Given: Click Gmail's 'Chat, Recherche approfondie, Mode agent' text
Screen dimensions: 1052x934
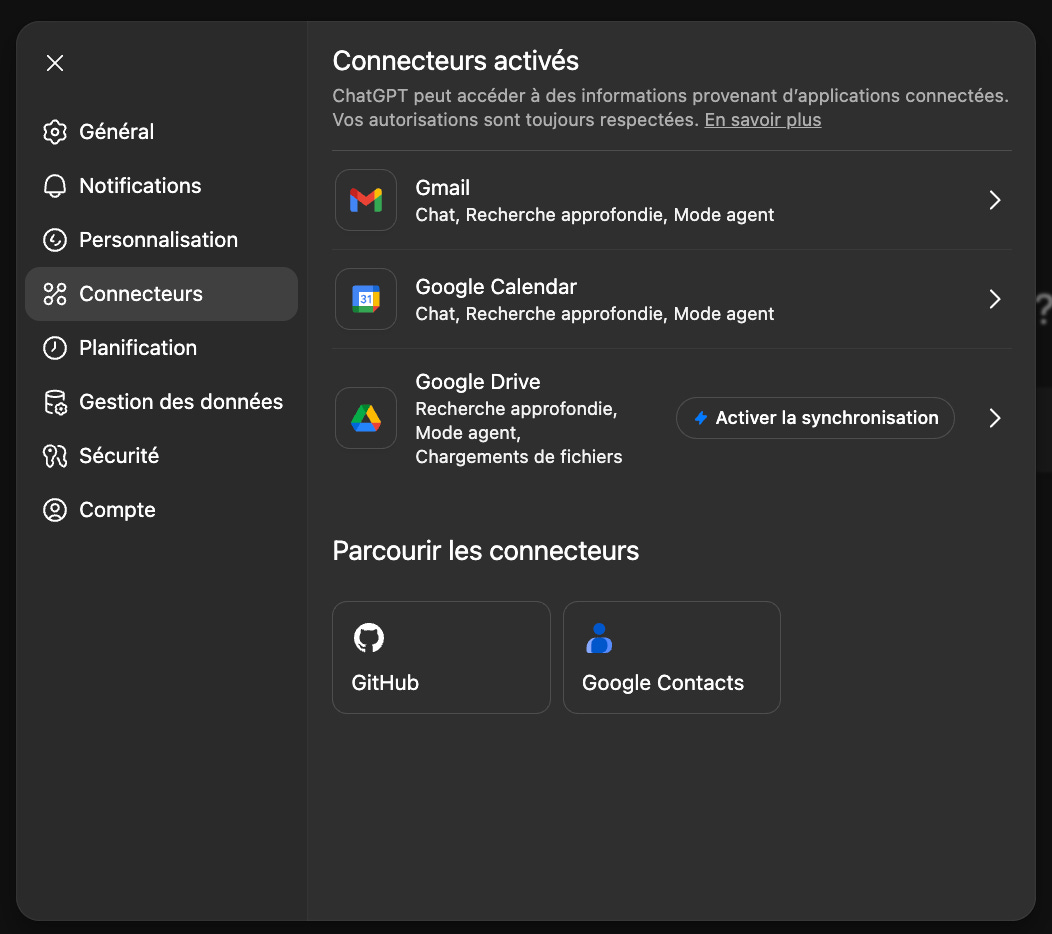Looking at the screenshot, I should (x=594, y=215).
